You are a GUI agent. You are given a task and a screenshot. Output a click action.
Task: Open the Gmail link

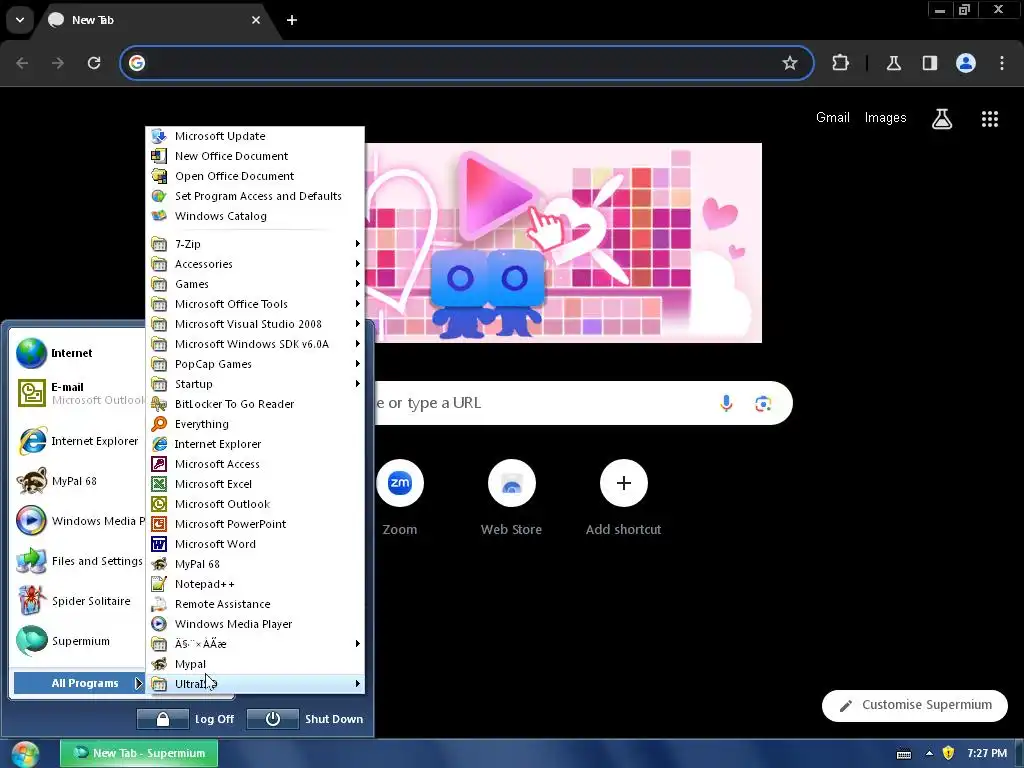coord(833,118)
